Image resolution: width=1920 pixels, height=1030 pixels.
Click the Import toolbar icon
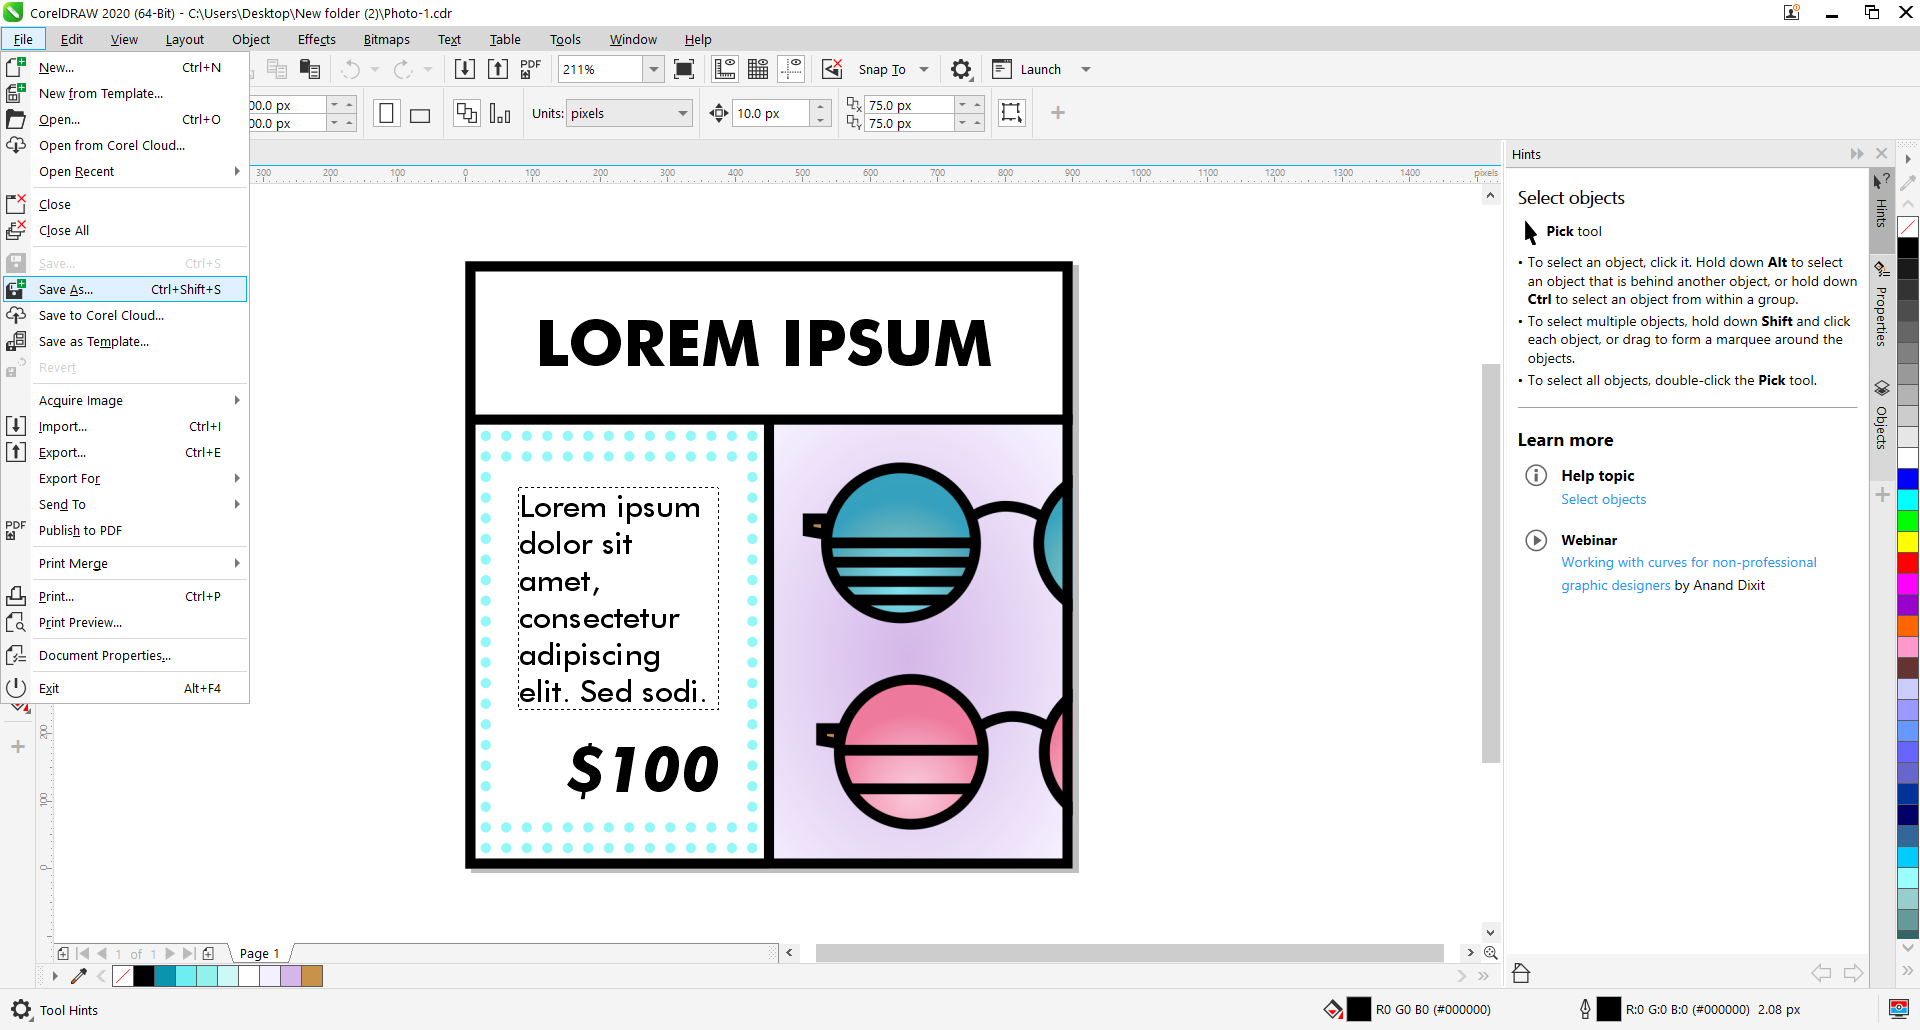click(x=465, y=69)
